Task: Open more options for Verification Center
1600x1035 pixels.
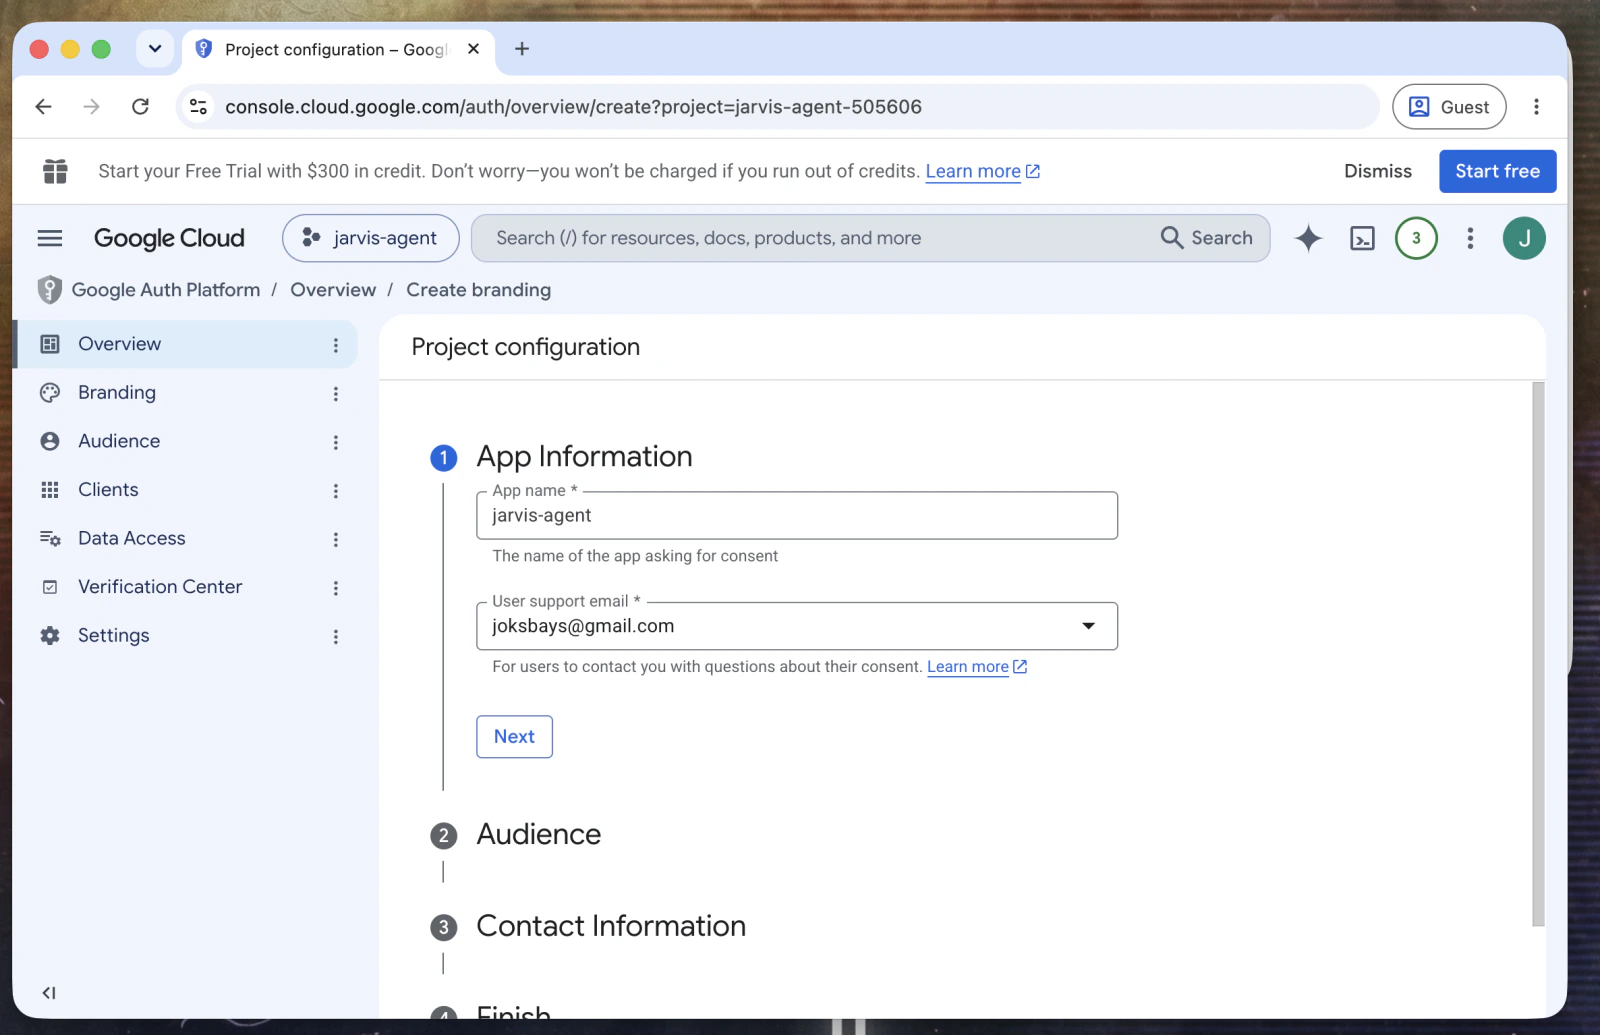Action: [336, 588]
